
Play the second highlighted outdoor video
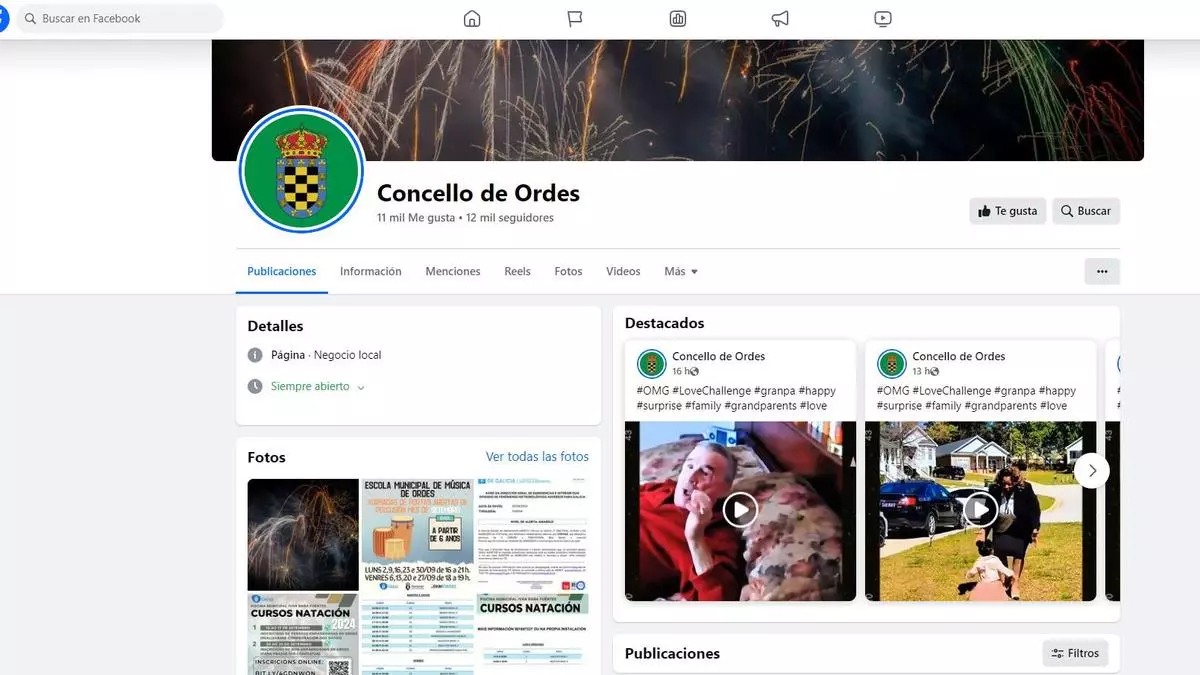click(980, 510)
